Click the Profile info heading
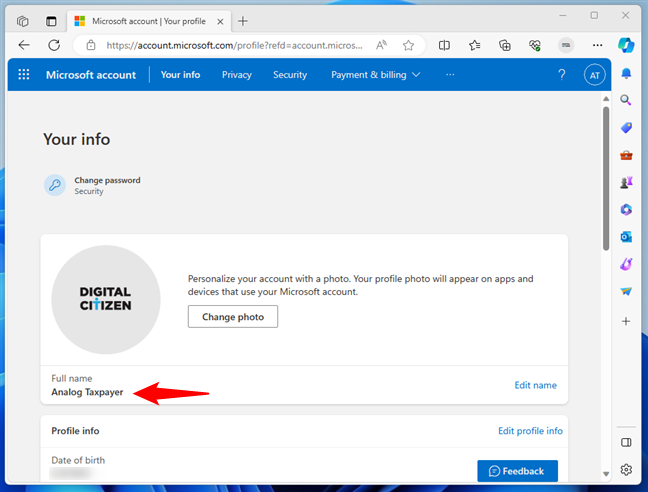648x492 pixels. pyautogui.click(x=75, y=431)
